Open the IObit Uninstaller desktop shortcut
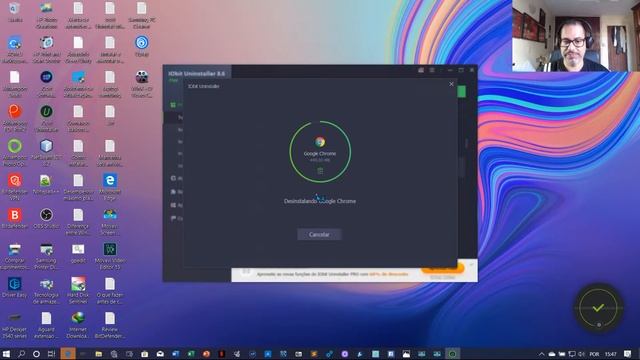 46,118
